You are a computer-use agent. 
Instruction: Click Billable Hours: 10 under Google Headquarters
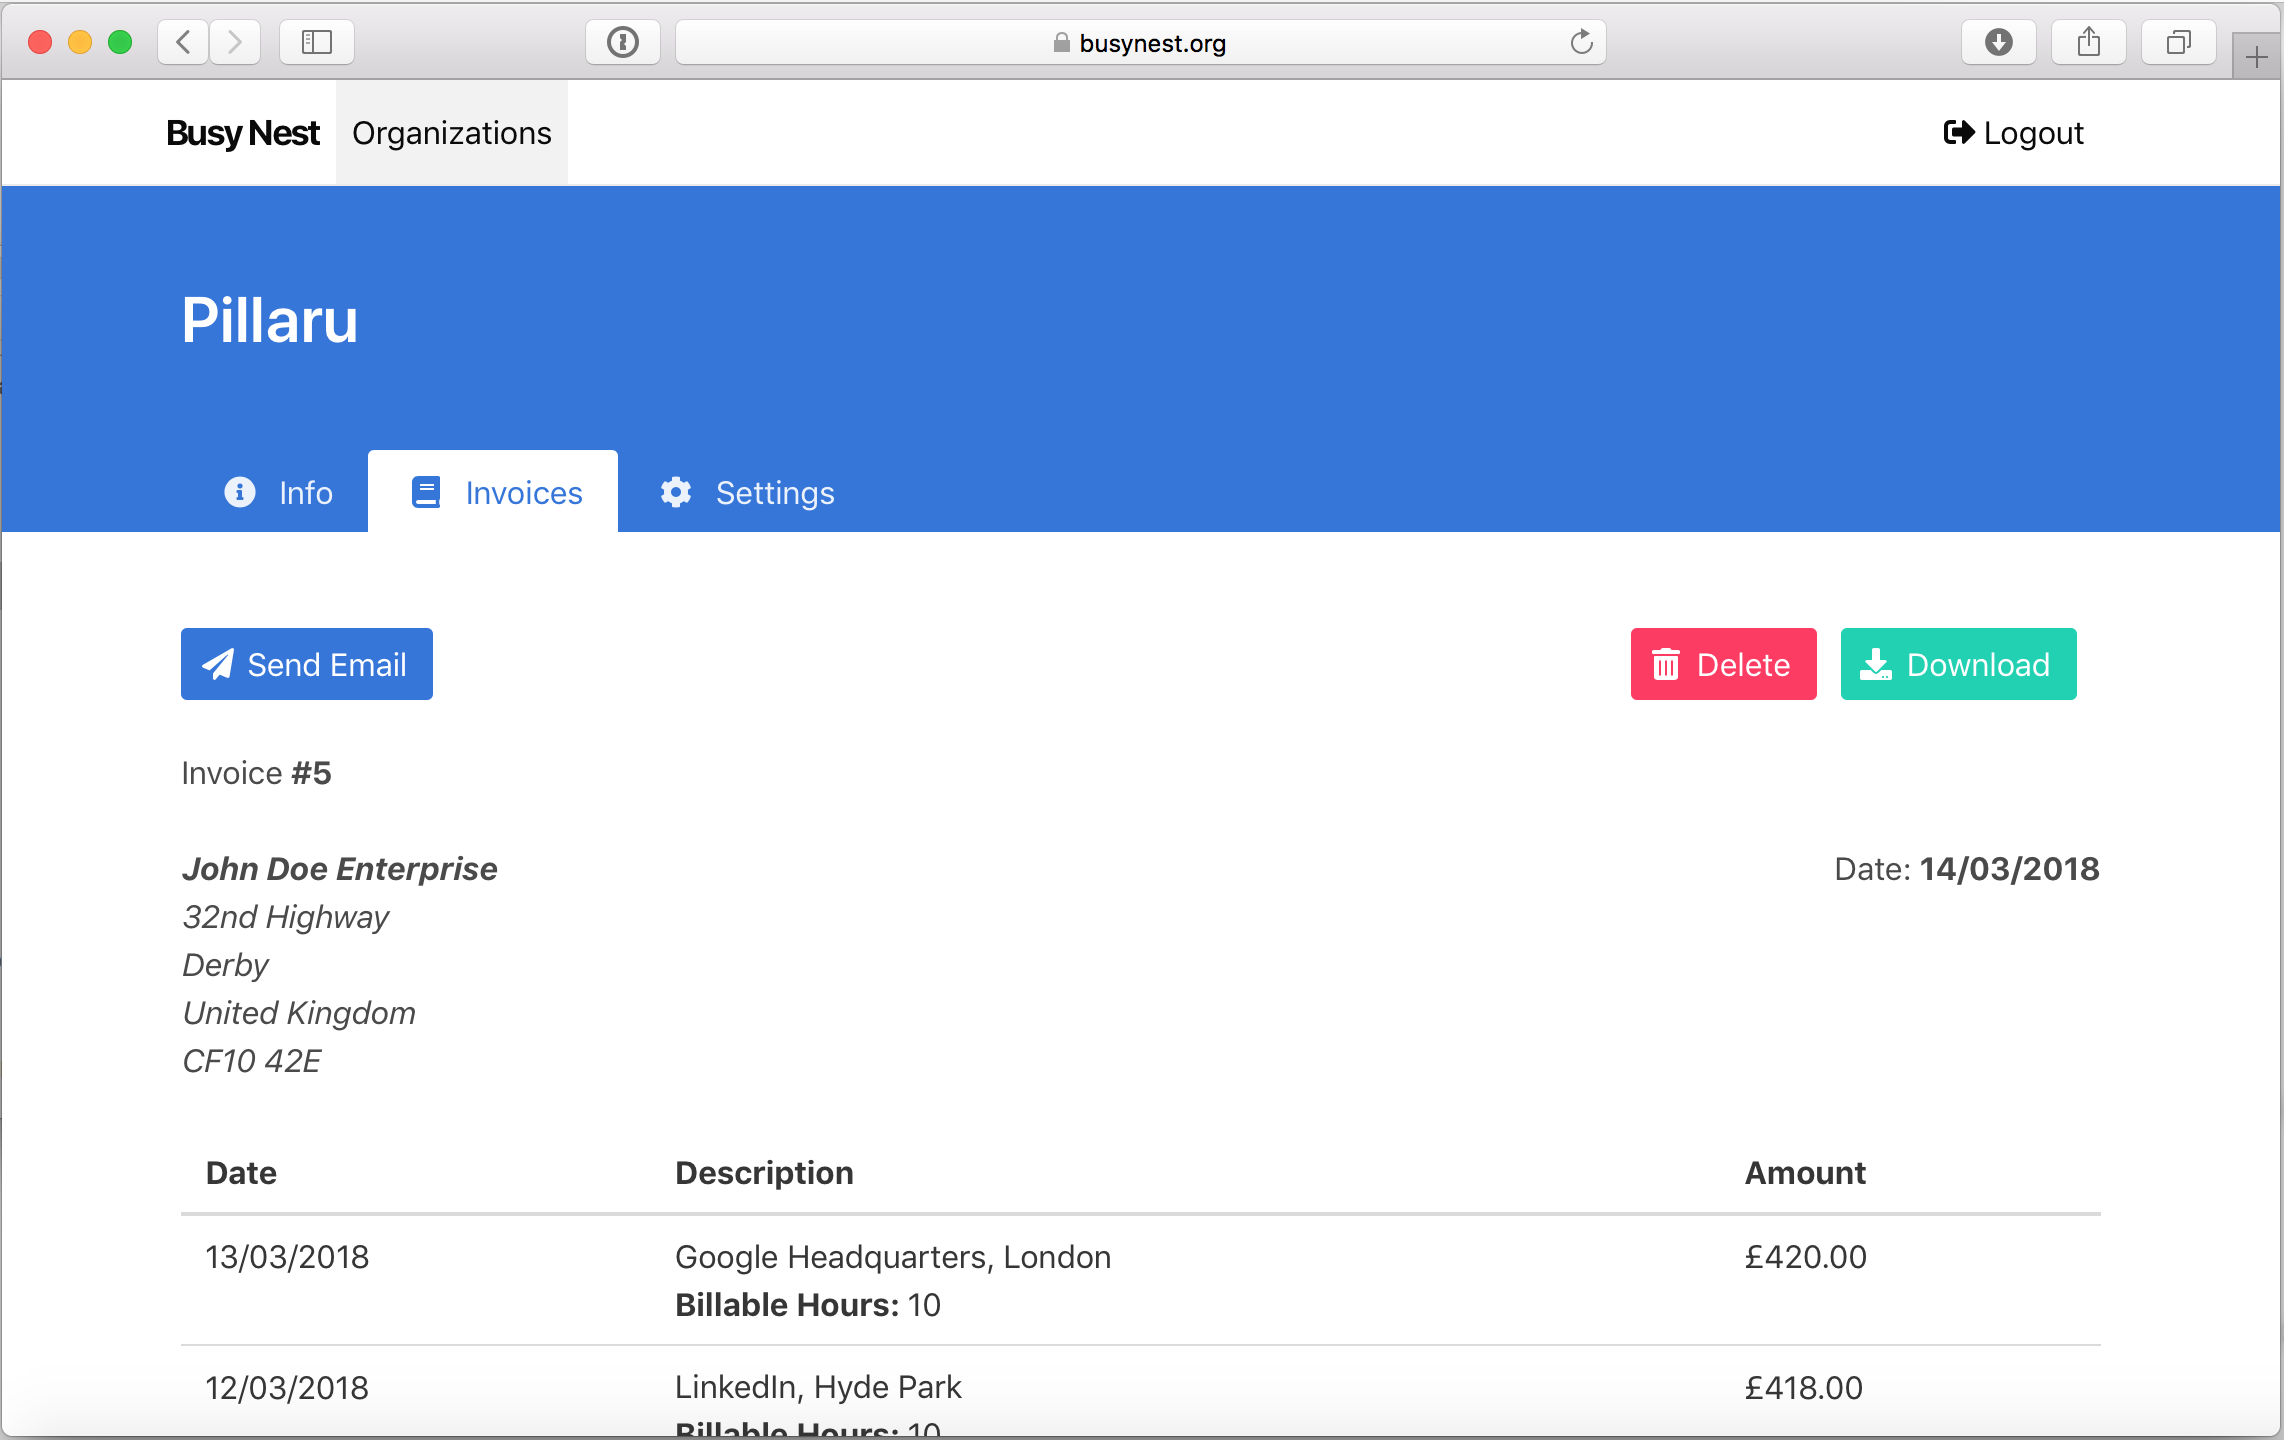pyautogui.click(x=808, y=1305)
